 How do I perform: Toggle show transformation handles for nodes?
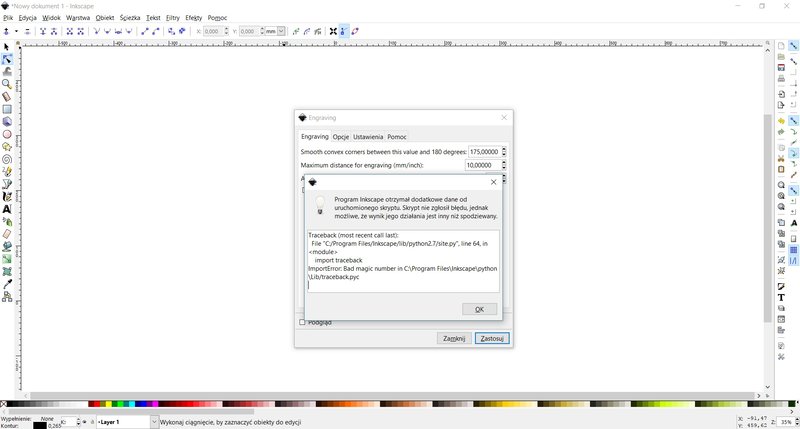point(333,31)
